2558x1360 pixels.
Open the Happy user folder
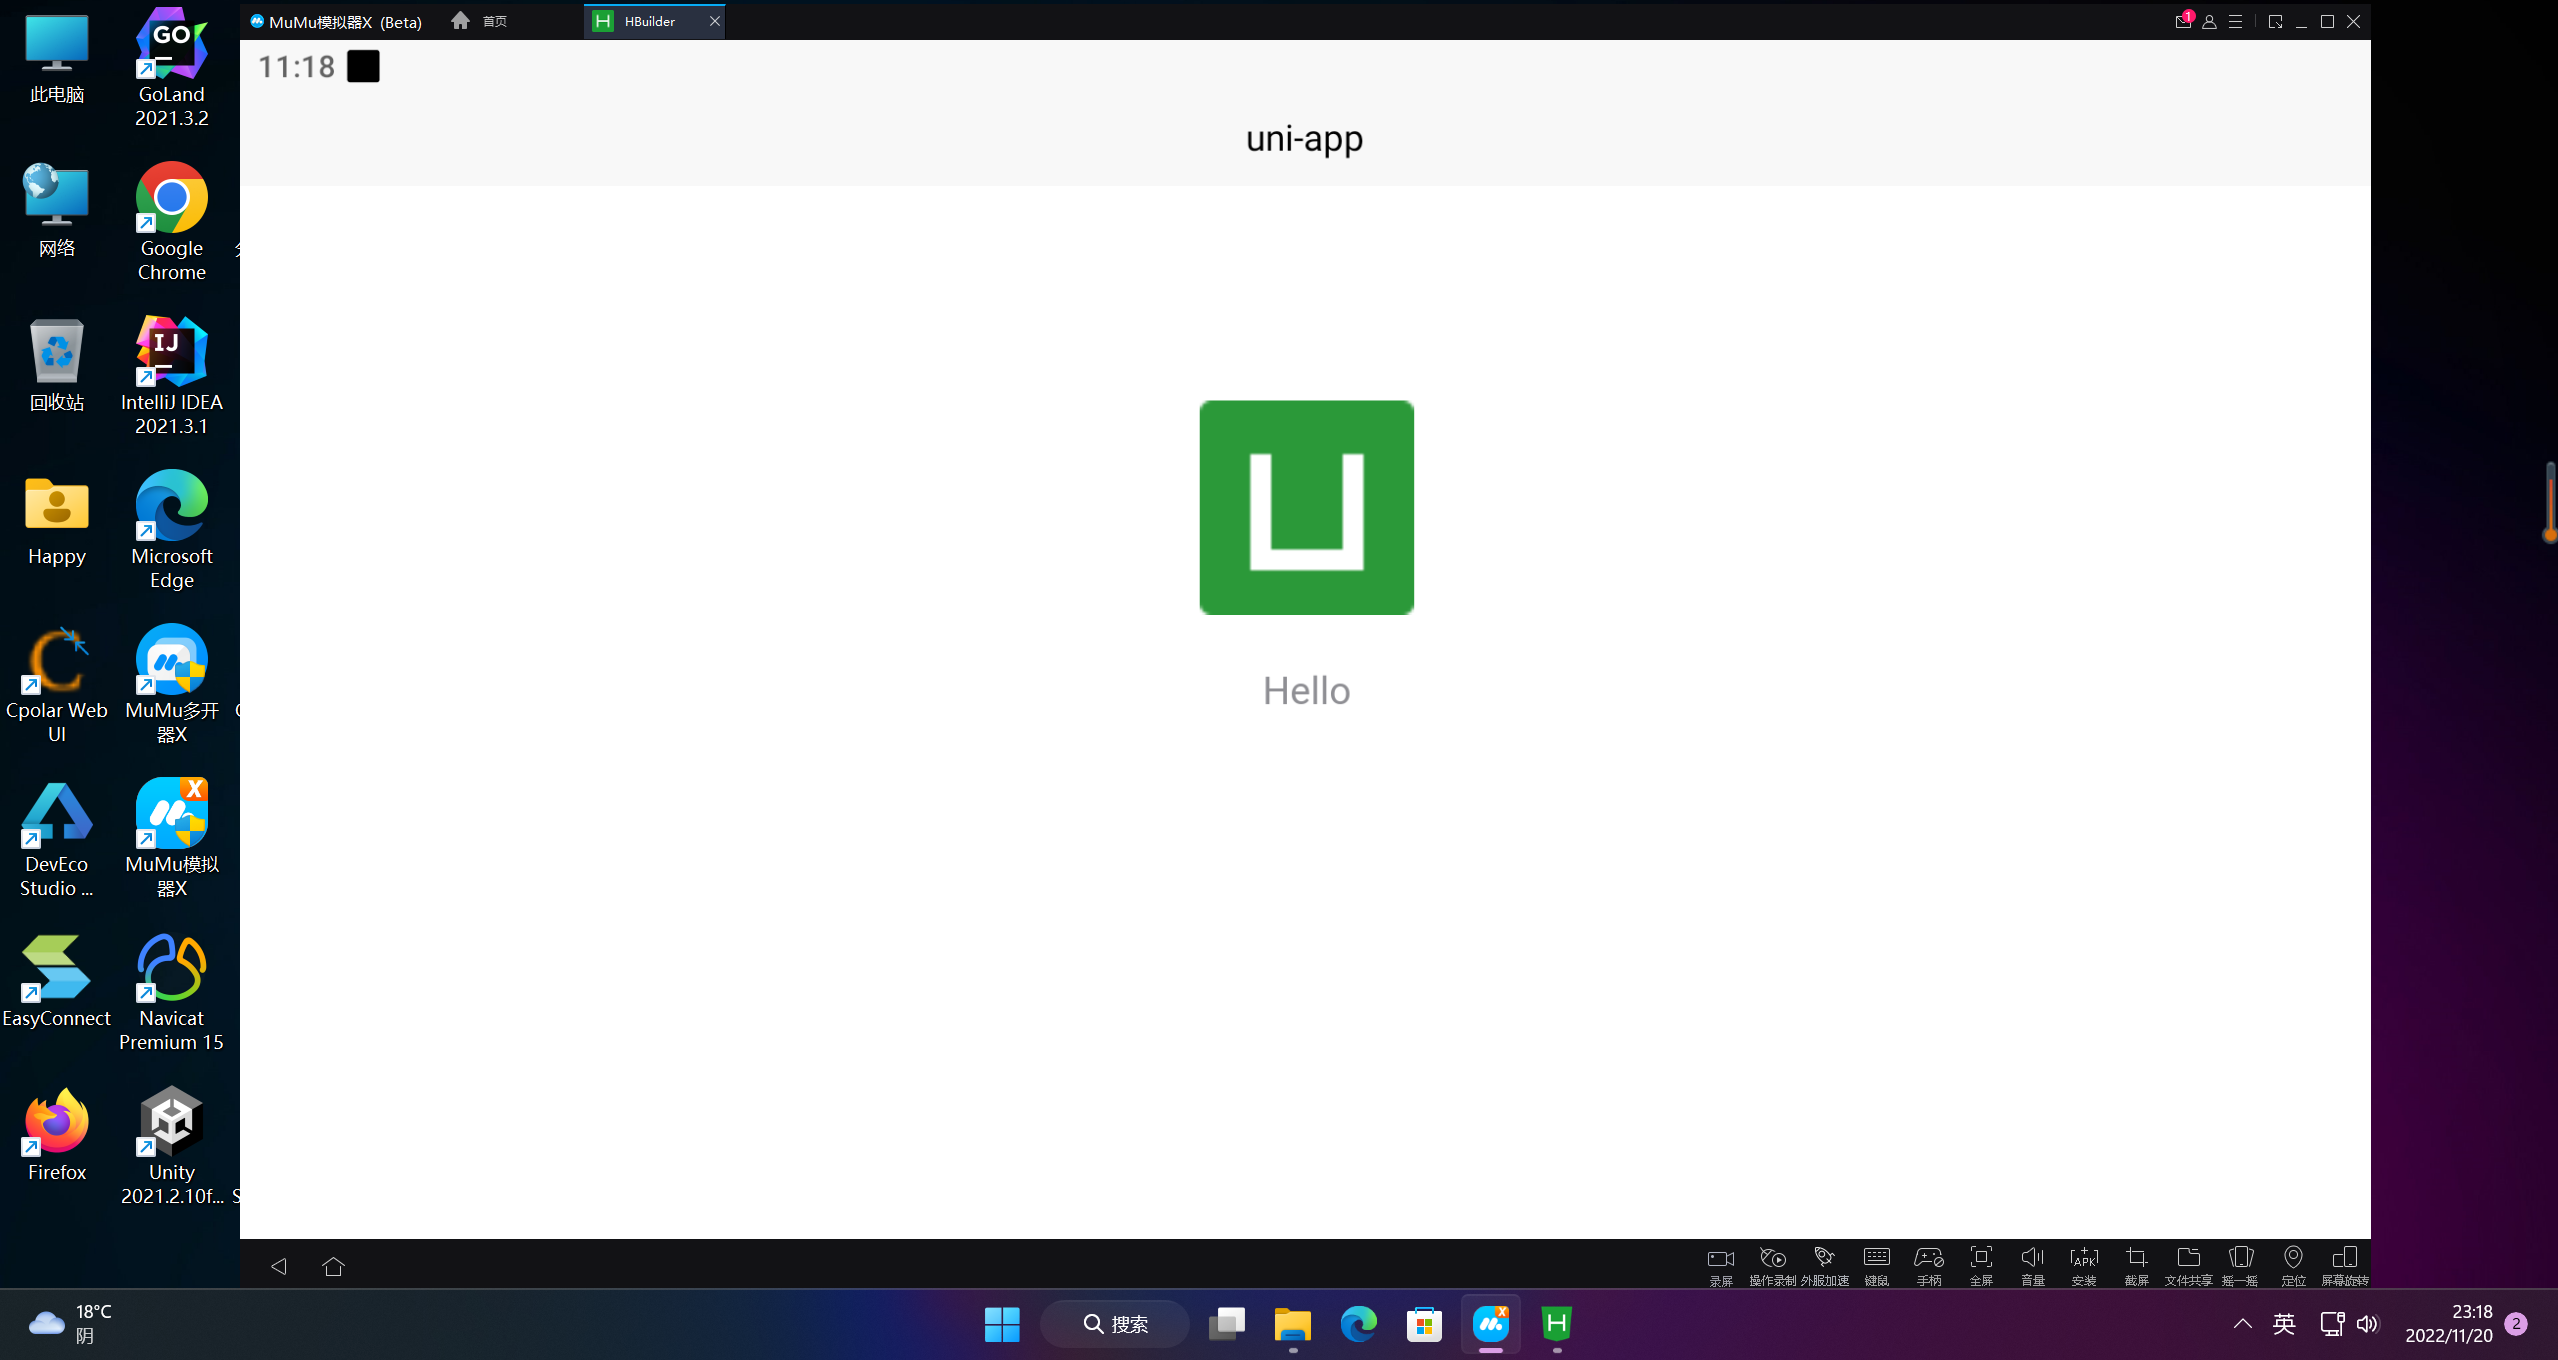pos(57,520)
